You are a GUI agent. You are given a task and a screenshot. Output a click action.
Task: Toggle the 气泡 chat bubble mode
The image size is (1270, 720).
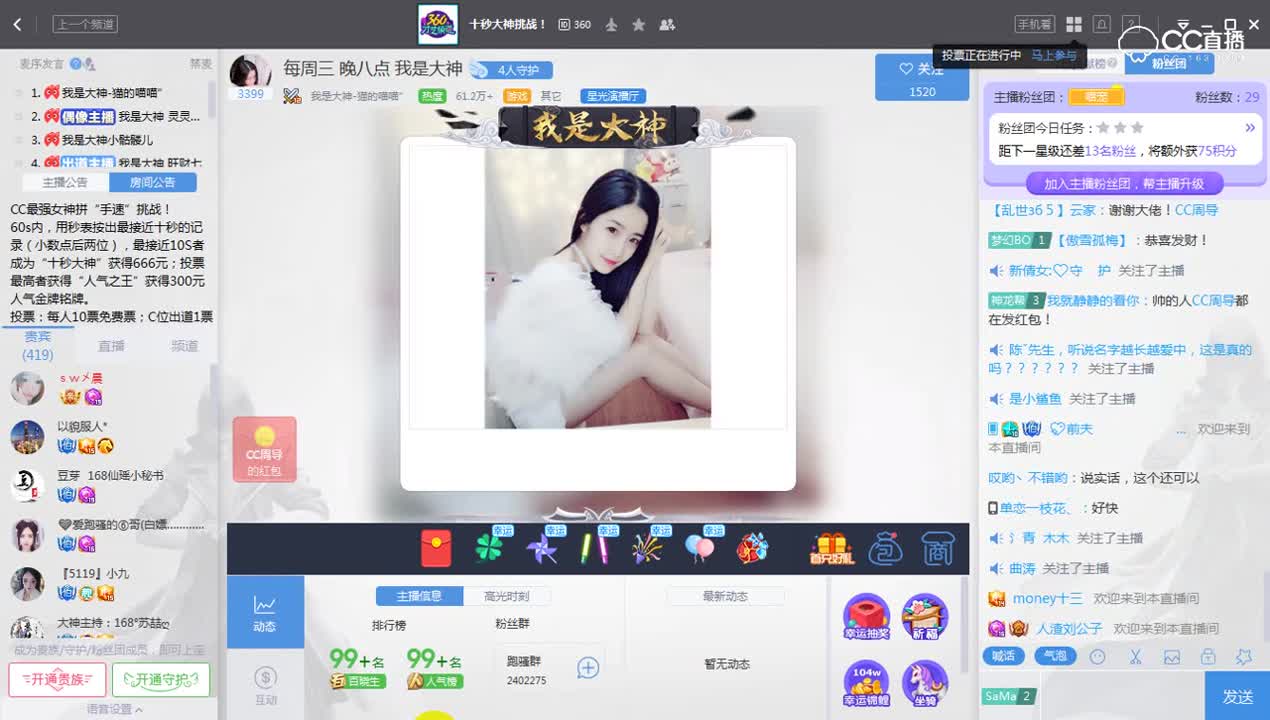[x=1055, y=656]
